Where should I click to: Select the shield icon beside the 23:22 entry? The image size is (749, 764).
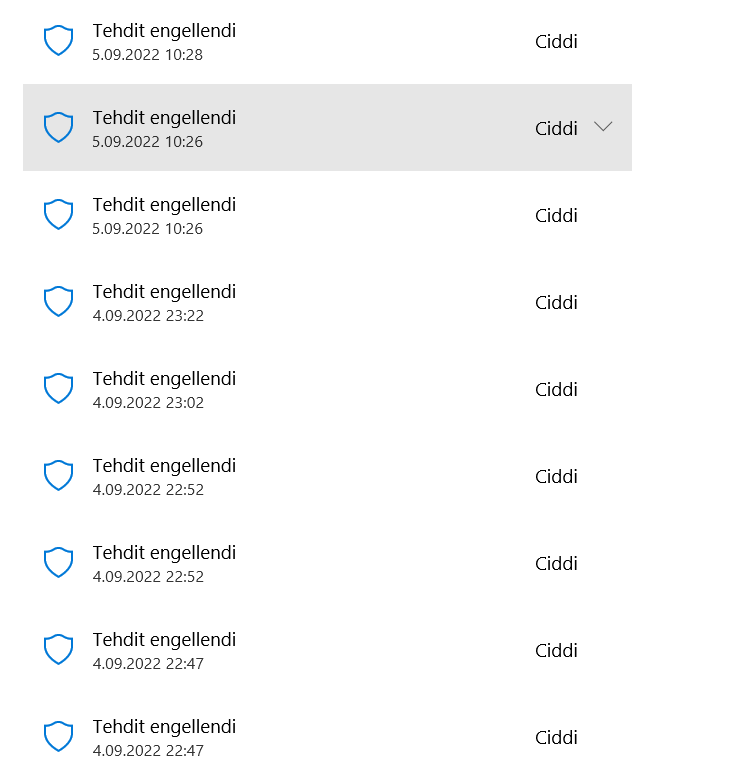pyautogui.click(x=59, y=302)
